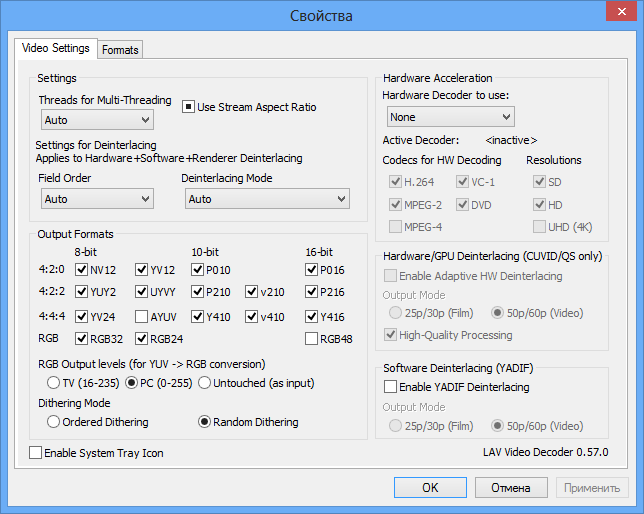Toggle Use Stream Aspect Ratio checkbox
The width and height of the screenshot is (644, 514).
click(x=188, y=107)
